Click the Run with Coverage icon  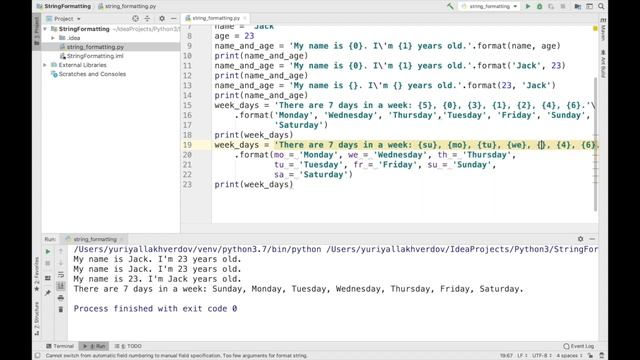point(551,6)
